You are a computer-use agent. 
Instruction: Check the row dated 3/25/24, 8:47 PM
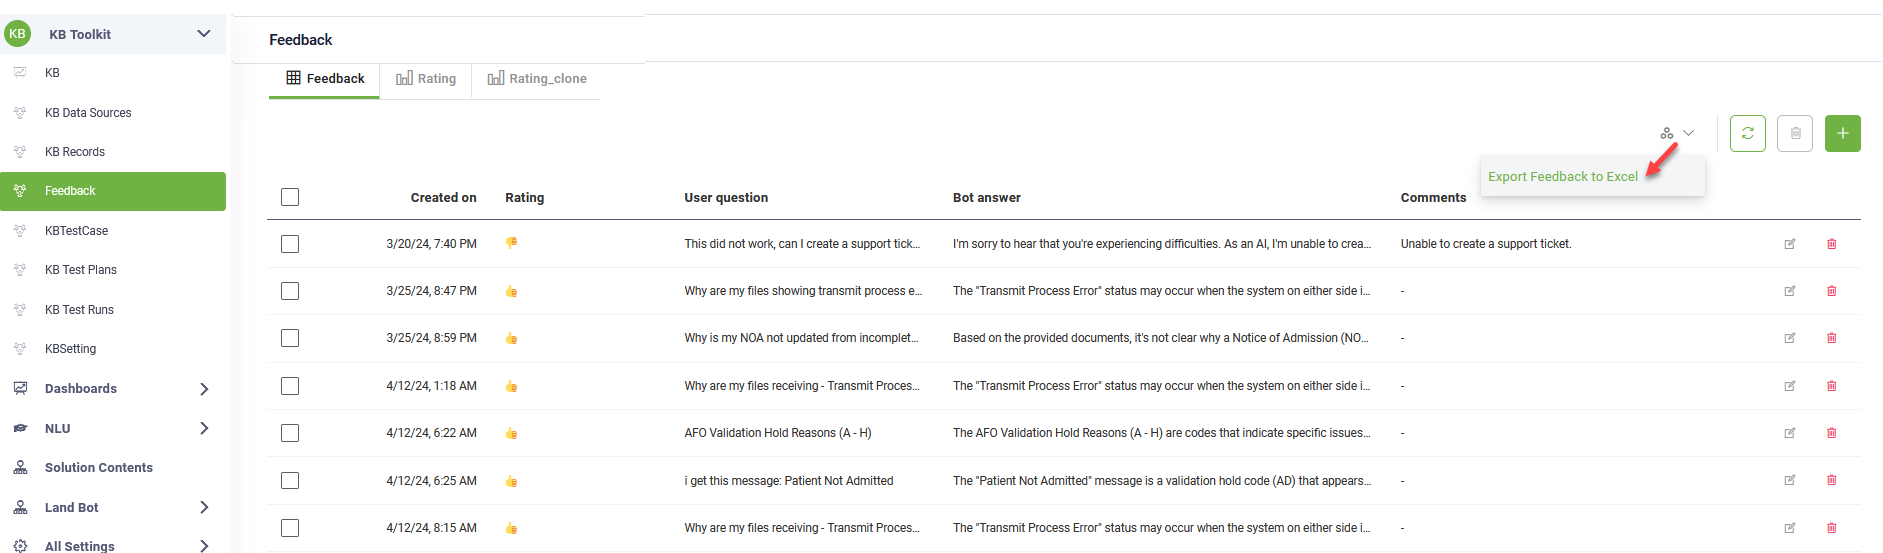click(x=290, y=291)
